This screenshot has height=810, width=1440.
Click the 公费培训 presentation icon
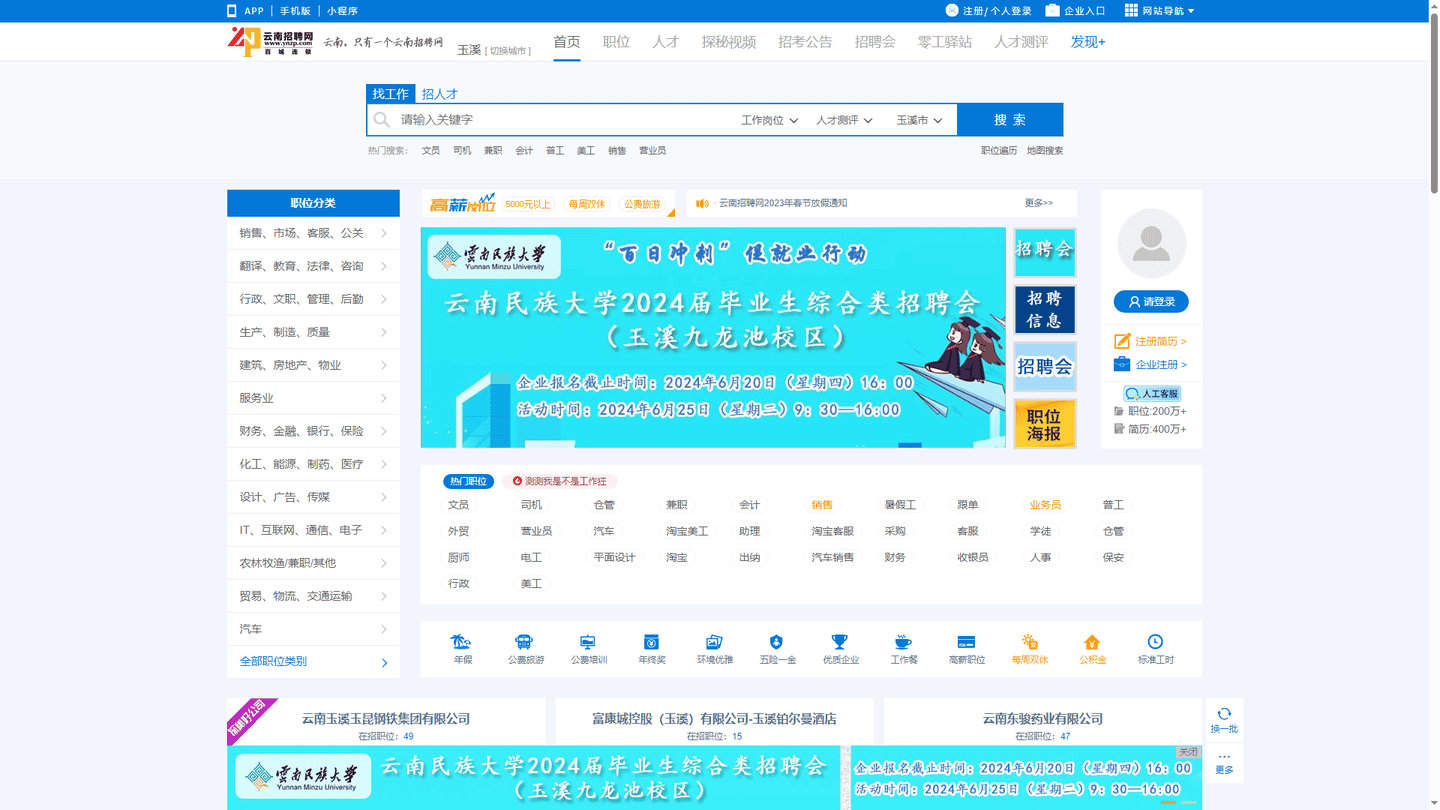point(588,642)
